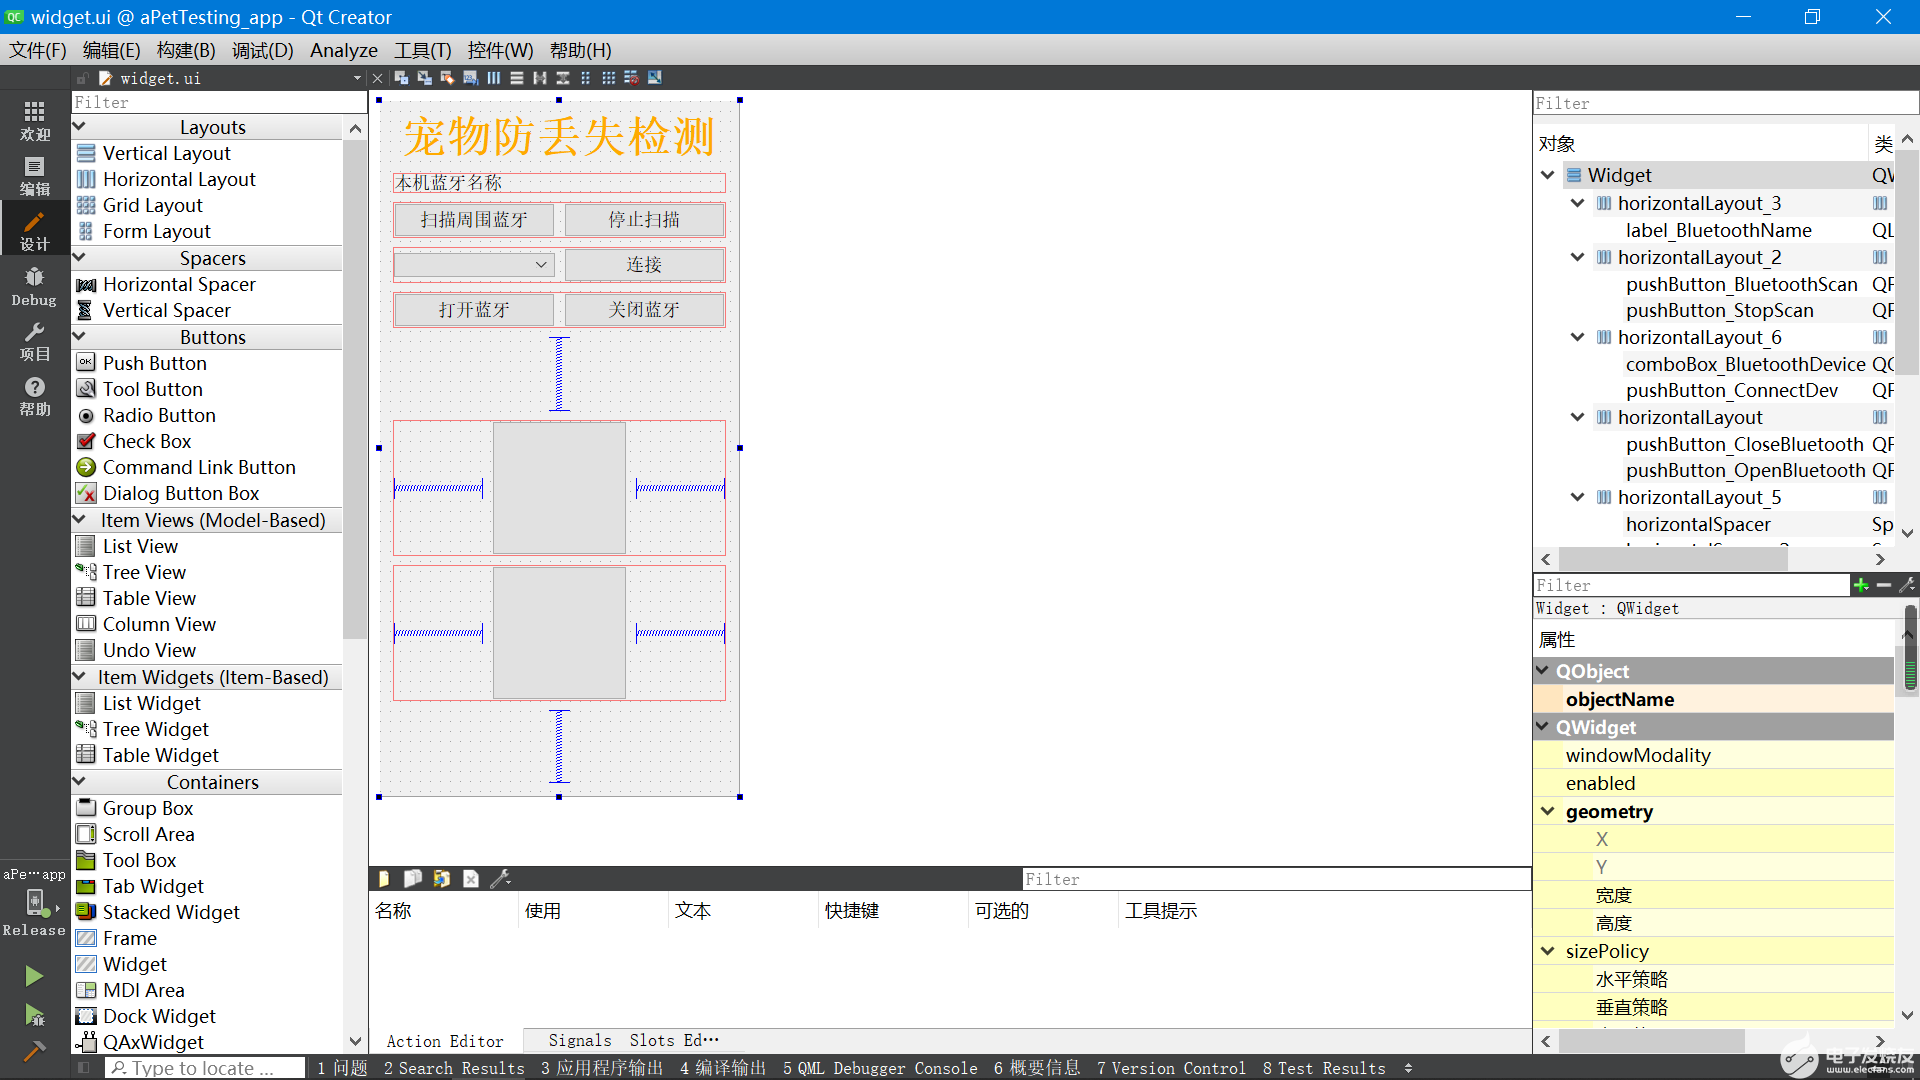Collapse the Buttons category

(80, 337)
